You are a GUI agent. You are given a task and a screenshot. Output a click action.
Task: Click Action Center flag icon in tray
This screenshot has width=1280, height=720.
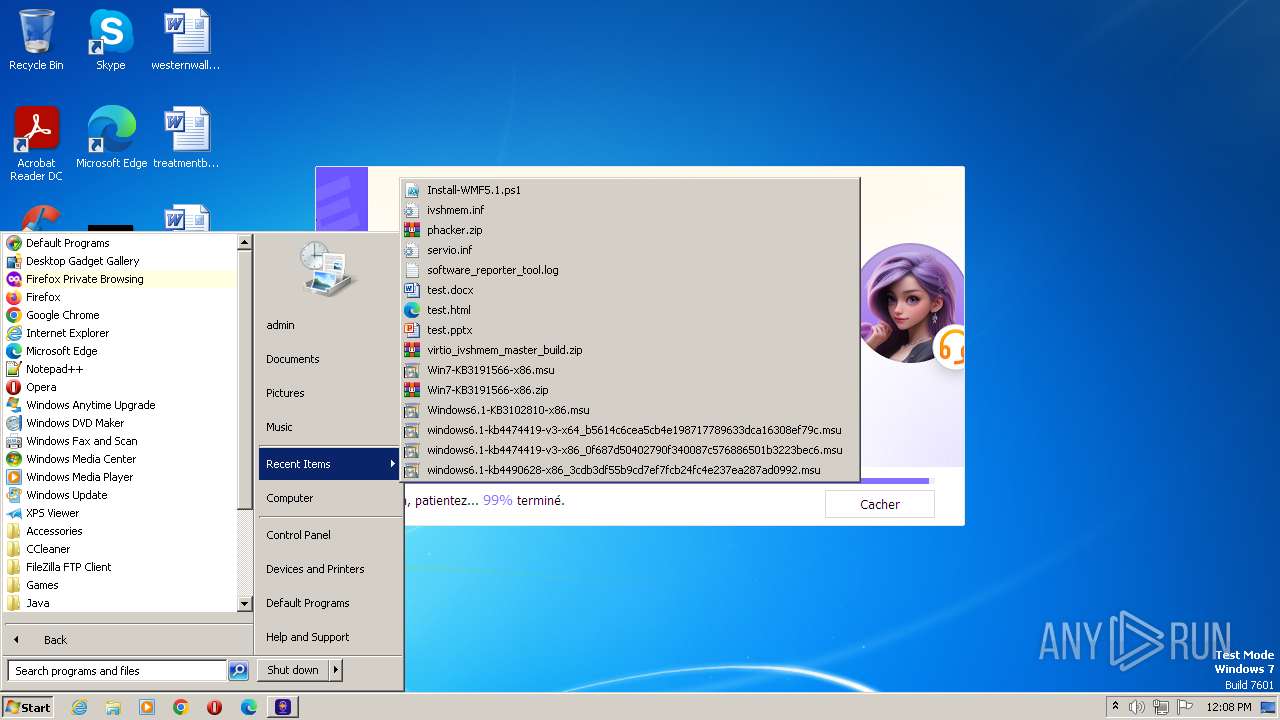tap(1187, 707)
